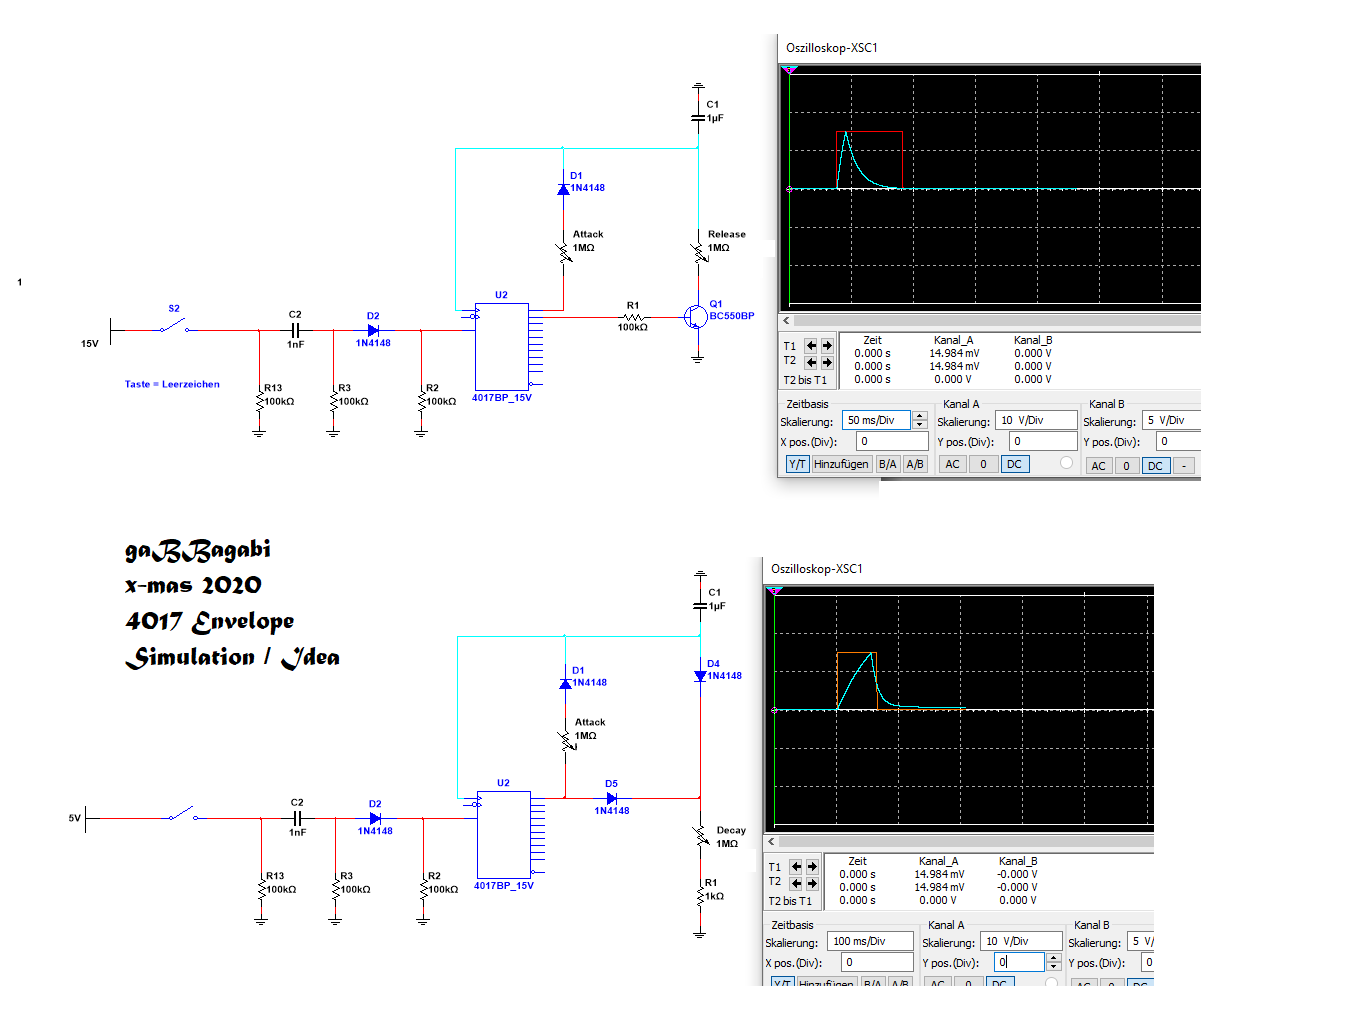Viewport: 1366px width, 1034px height.
Task: Switch top oscilloscope to B/A display mode
Action: tap(887, 465)
